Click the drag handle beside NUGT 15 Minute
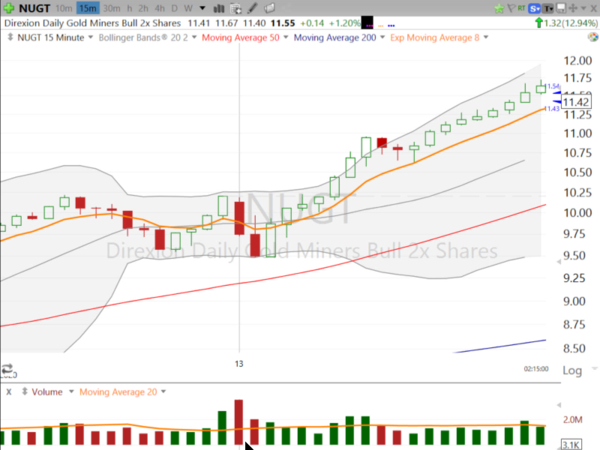 pos(10,37)
